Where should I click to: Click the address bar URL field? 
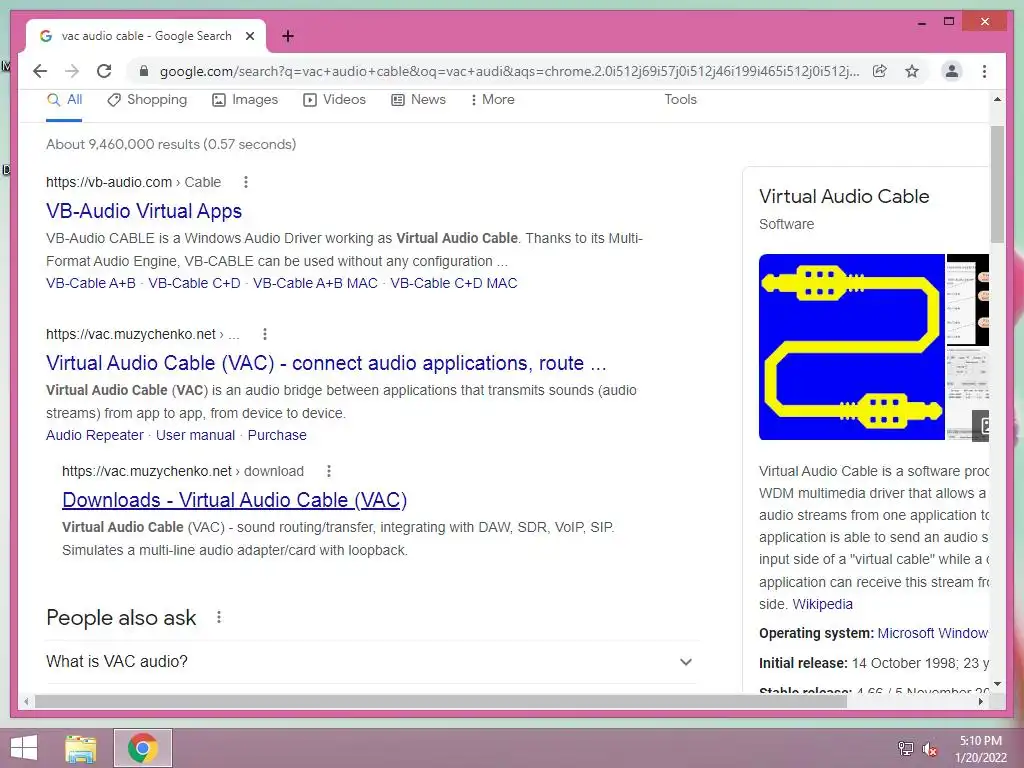click(x=509, y=71)
